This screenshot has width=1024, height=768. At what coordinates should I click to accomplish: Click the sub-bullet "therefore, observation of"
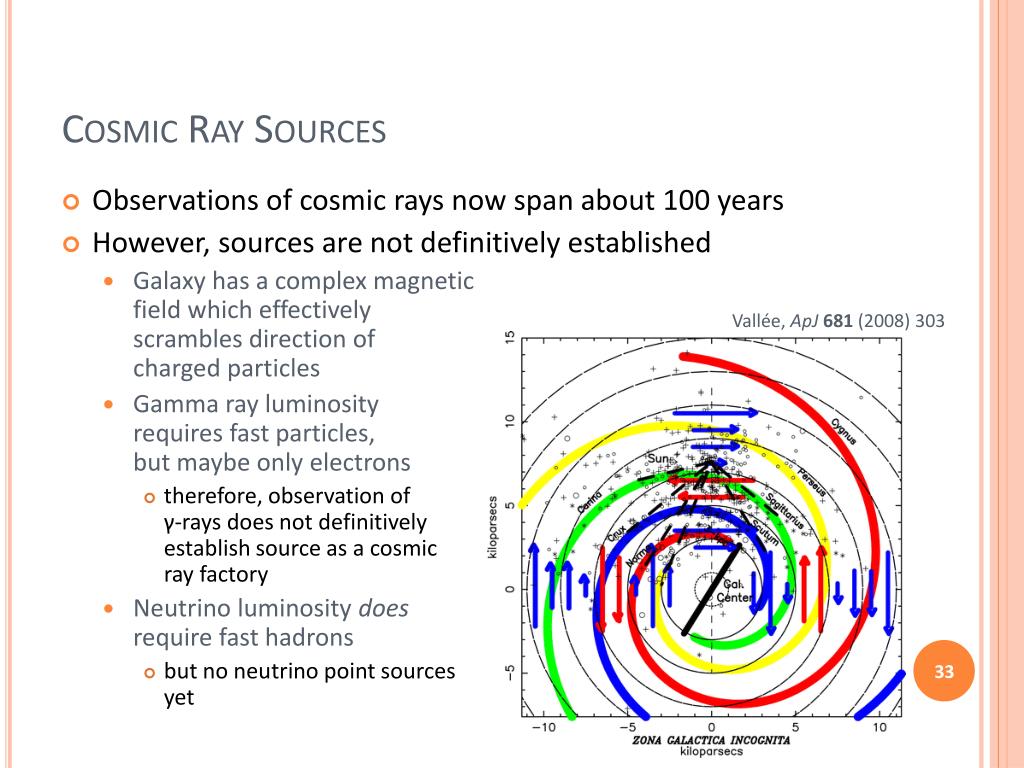pos(287,496)
